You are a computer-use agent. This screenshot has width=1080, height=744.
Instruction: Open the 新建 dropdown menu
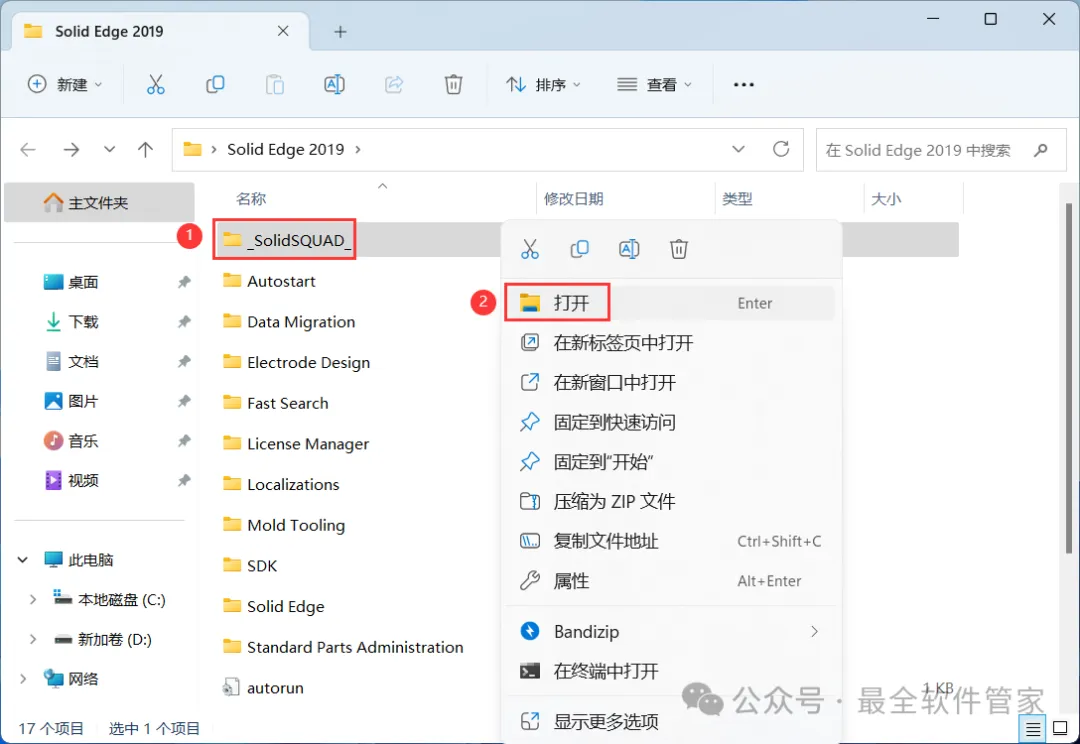click(65, 84)
